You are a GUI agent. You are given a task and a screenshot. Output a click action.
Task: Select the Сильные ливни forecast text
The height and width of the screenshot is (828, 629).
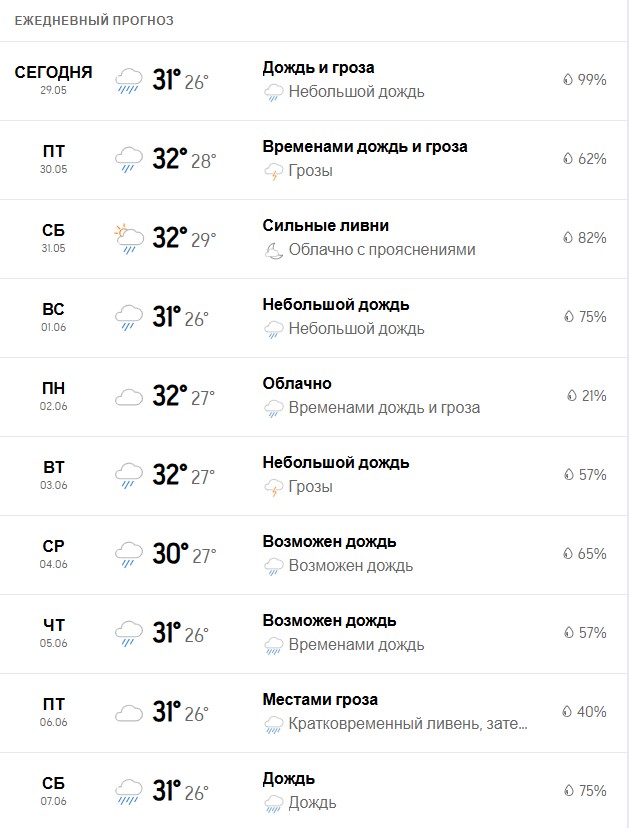click(x=326, y=225)
